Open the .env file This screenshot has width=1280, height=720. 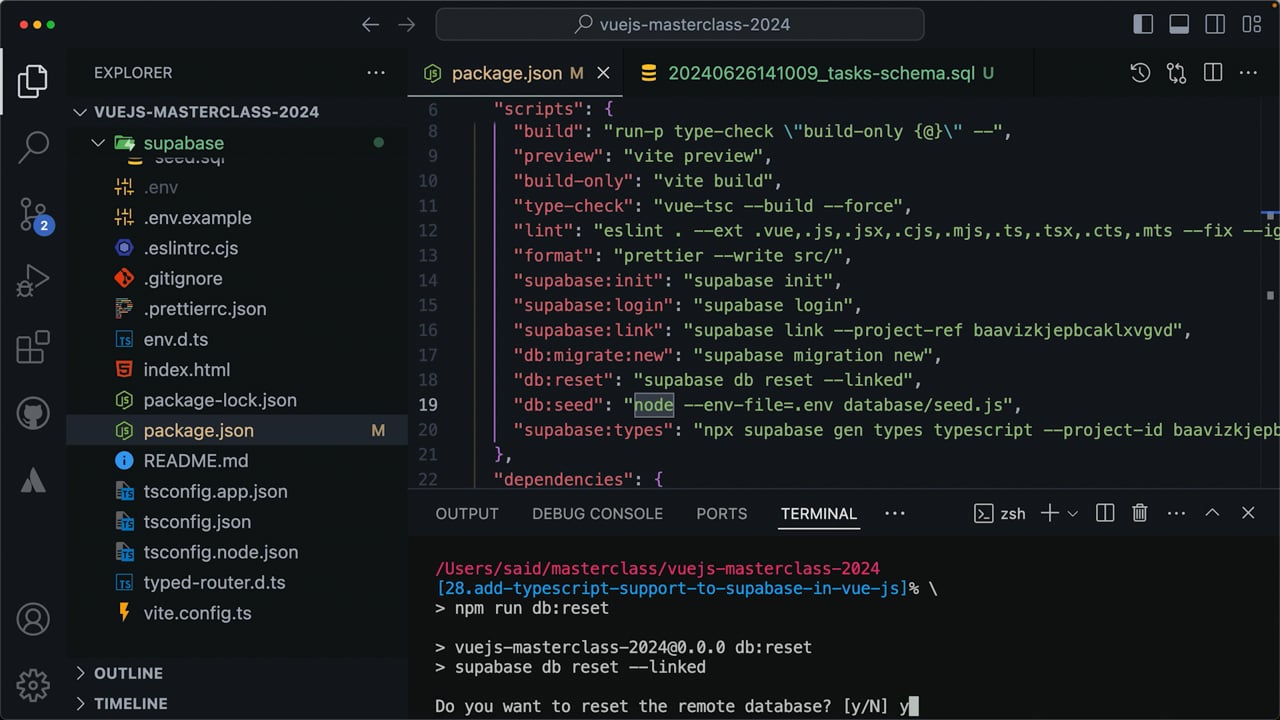point(237,187)
